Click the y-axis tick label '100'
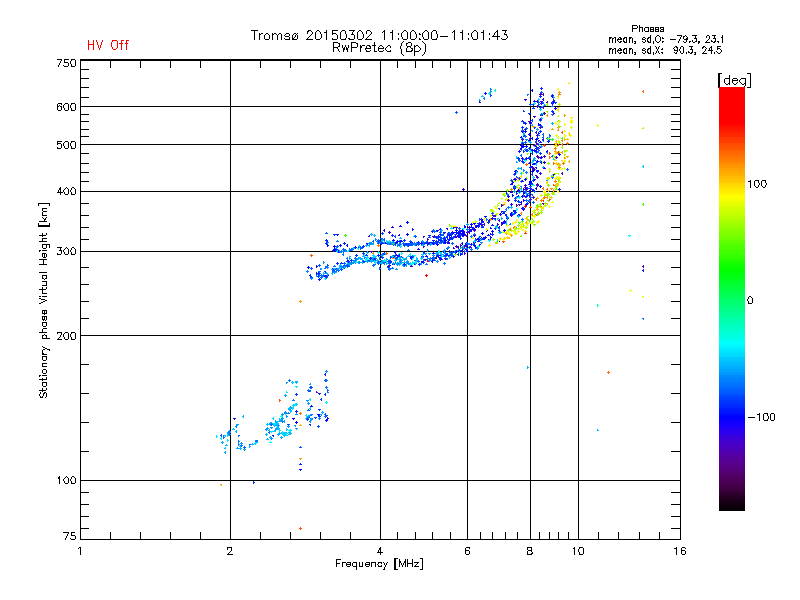The width and height of the screenshot is (800, 600). click(x=66, y=480)
